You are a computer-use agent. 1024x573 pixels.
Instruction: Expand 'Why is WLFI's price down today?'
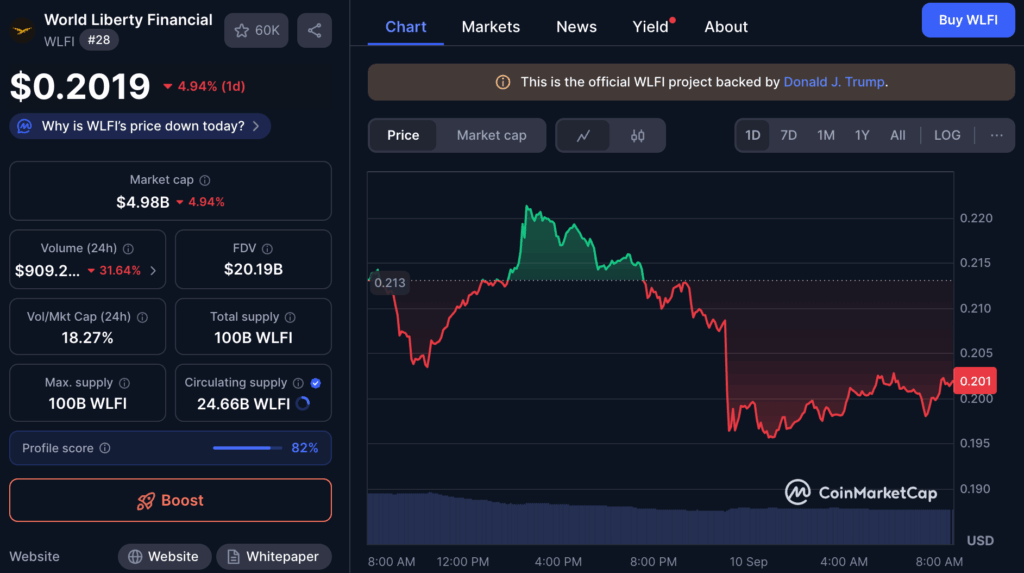[x=140, y=126]
